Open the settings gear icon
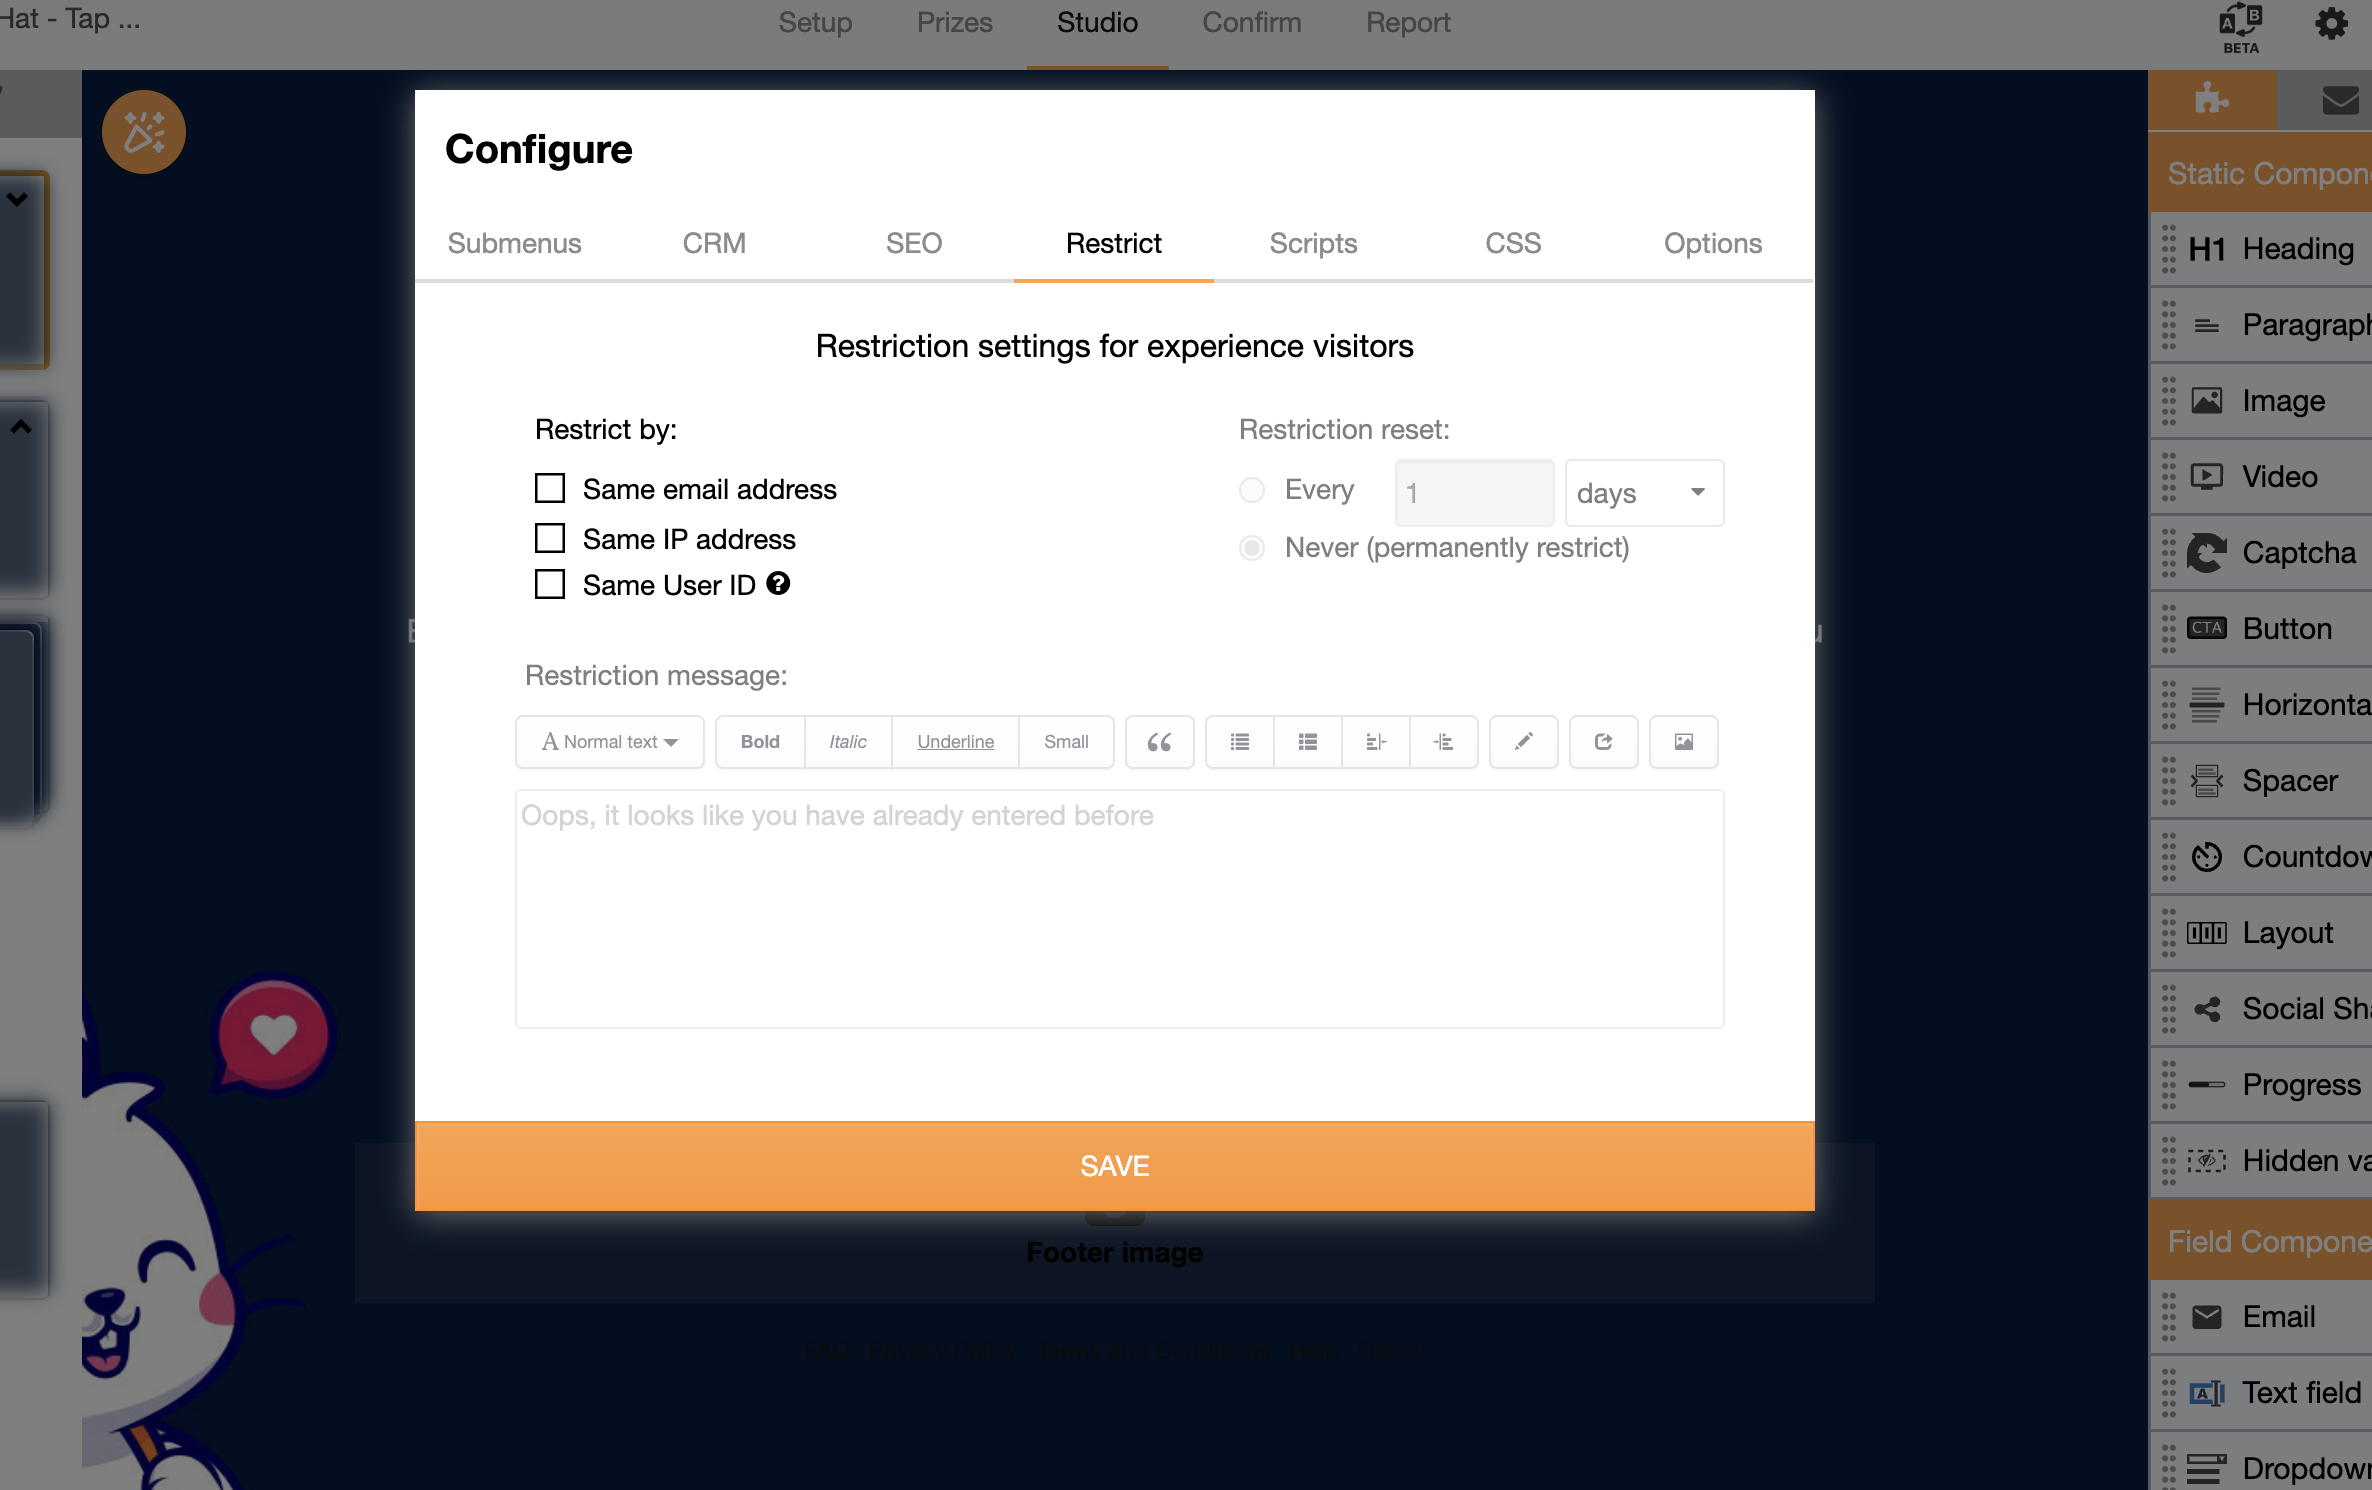2372x1490 pixels. [x=2331, y=24]
